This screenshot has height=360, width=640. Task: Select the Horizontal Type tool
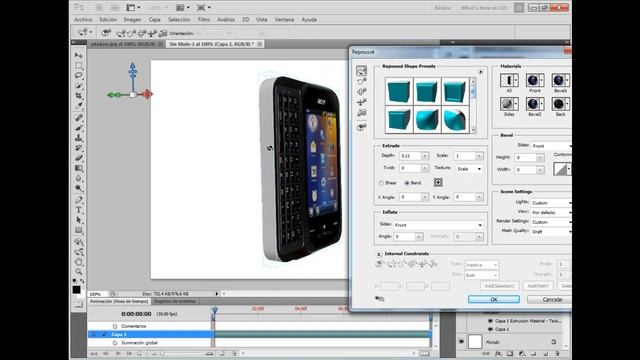[x=78, y=210]
